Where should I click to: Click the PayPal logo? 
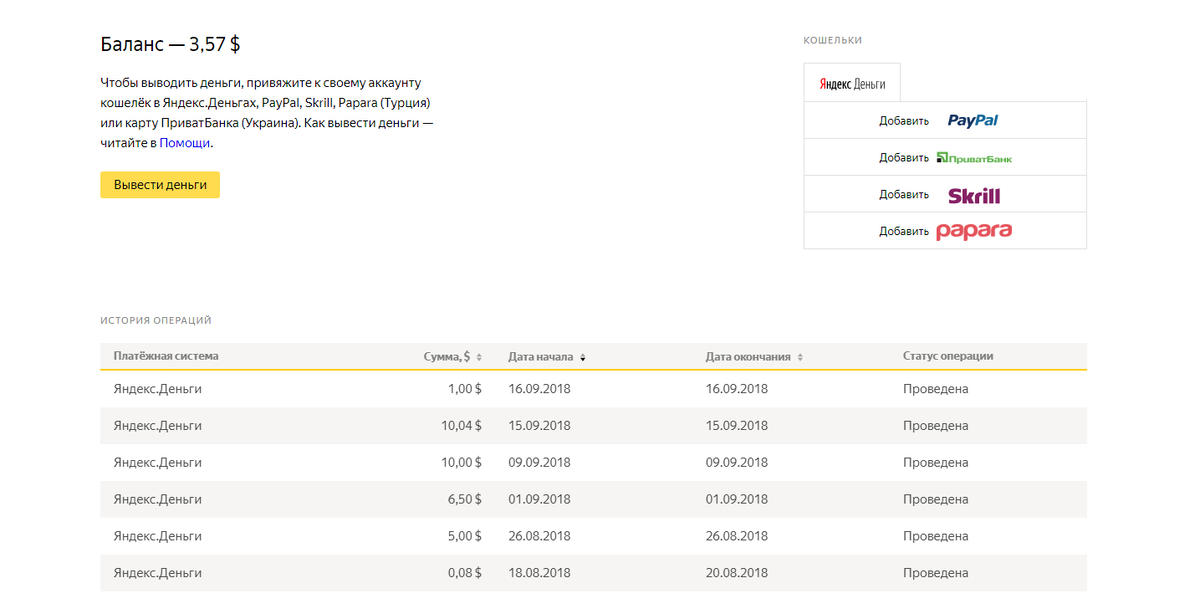click(x=973, y=120)
